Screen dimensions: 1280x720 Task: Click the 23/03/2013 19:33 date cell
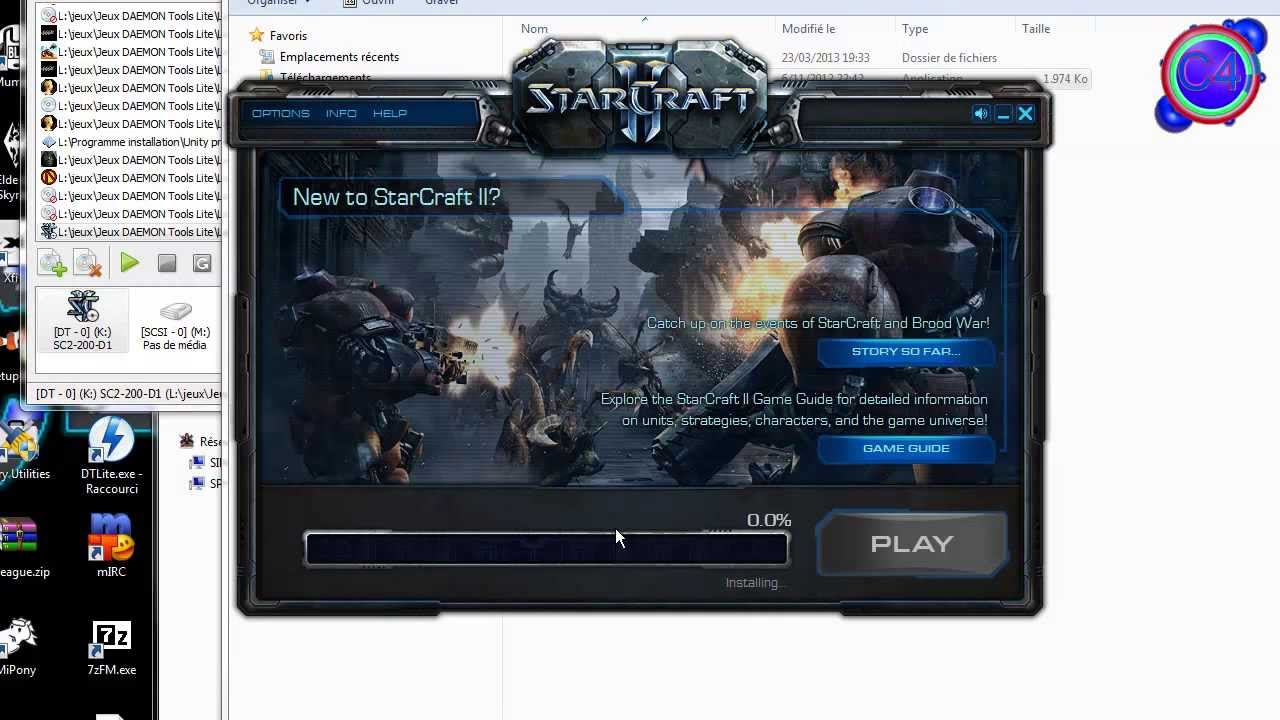(826, 58)
